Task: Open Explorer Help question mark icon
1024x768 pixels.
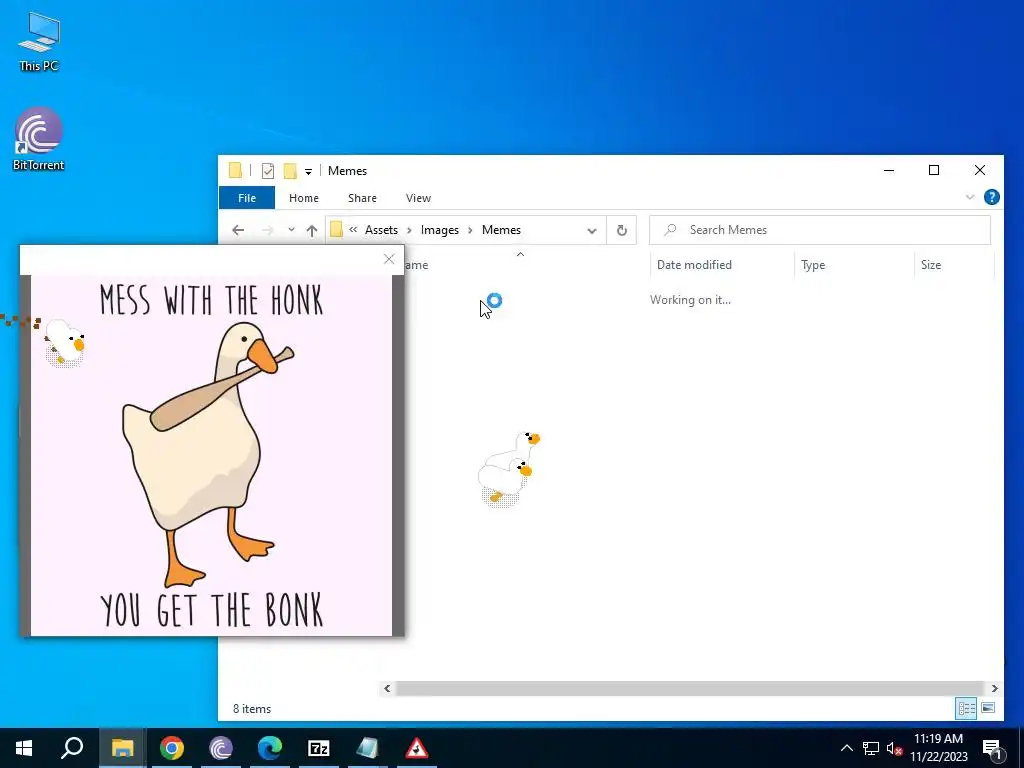Action: coord(991,197)
